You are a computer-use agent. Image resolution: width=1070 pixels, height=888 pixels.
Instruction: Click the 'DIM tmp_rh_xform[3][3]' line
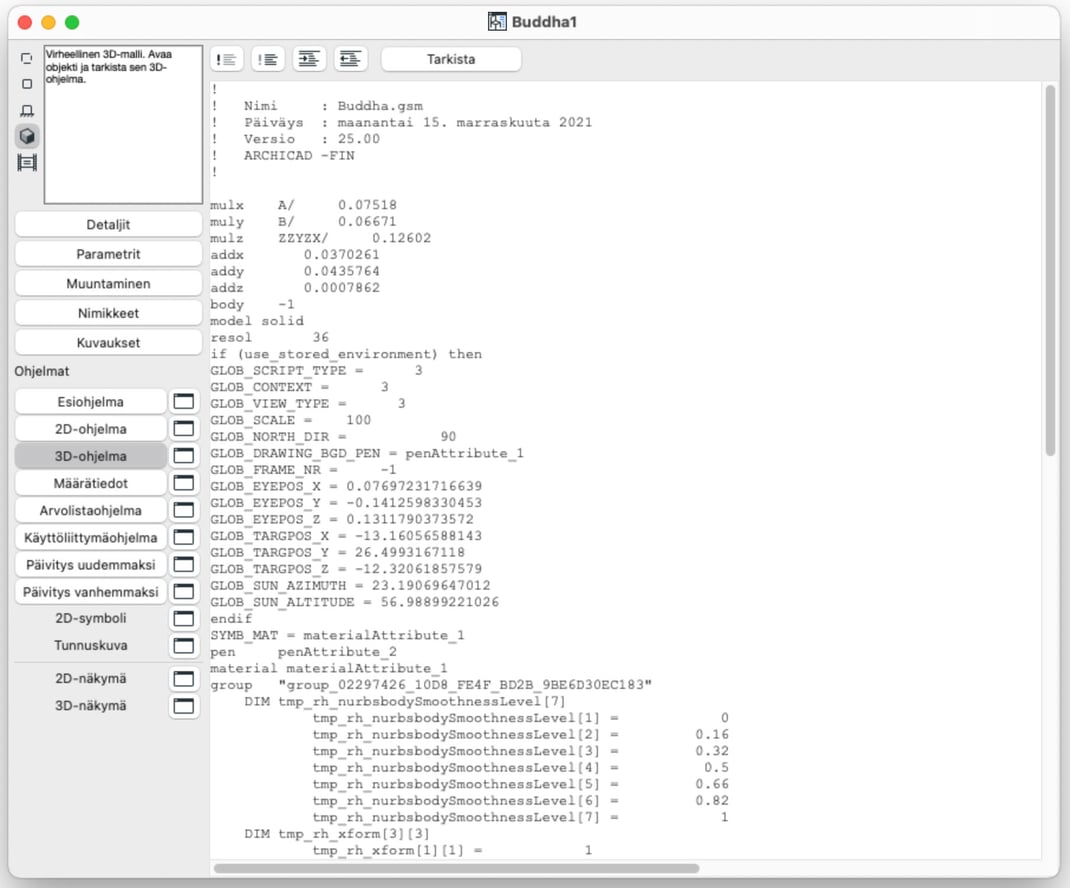(x=337, y=834)
